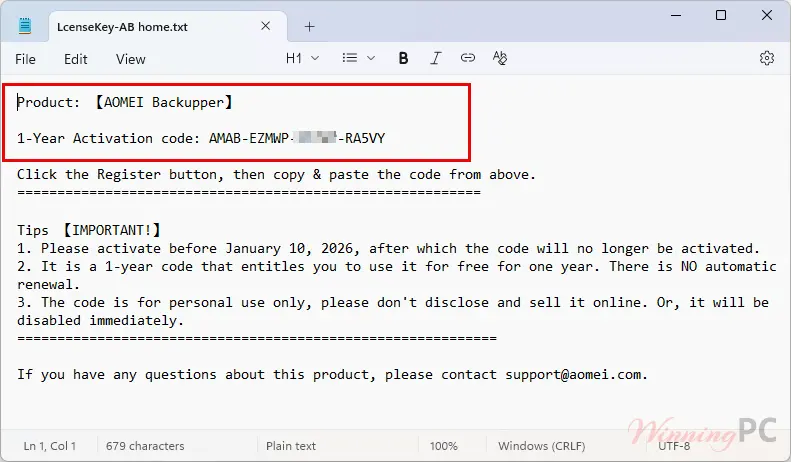Click the 'The code is for personal use' line

click(393, 303)
